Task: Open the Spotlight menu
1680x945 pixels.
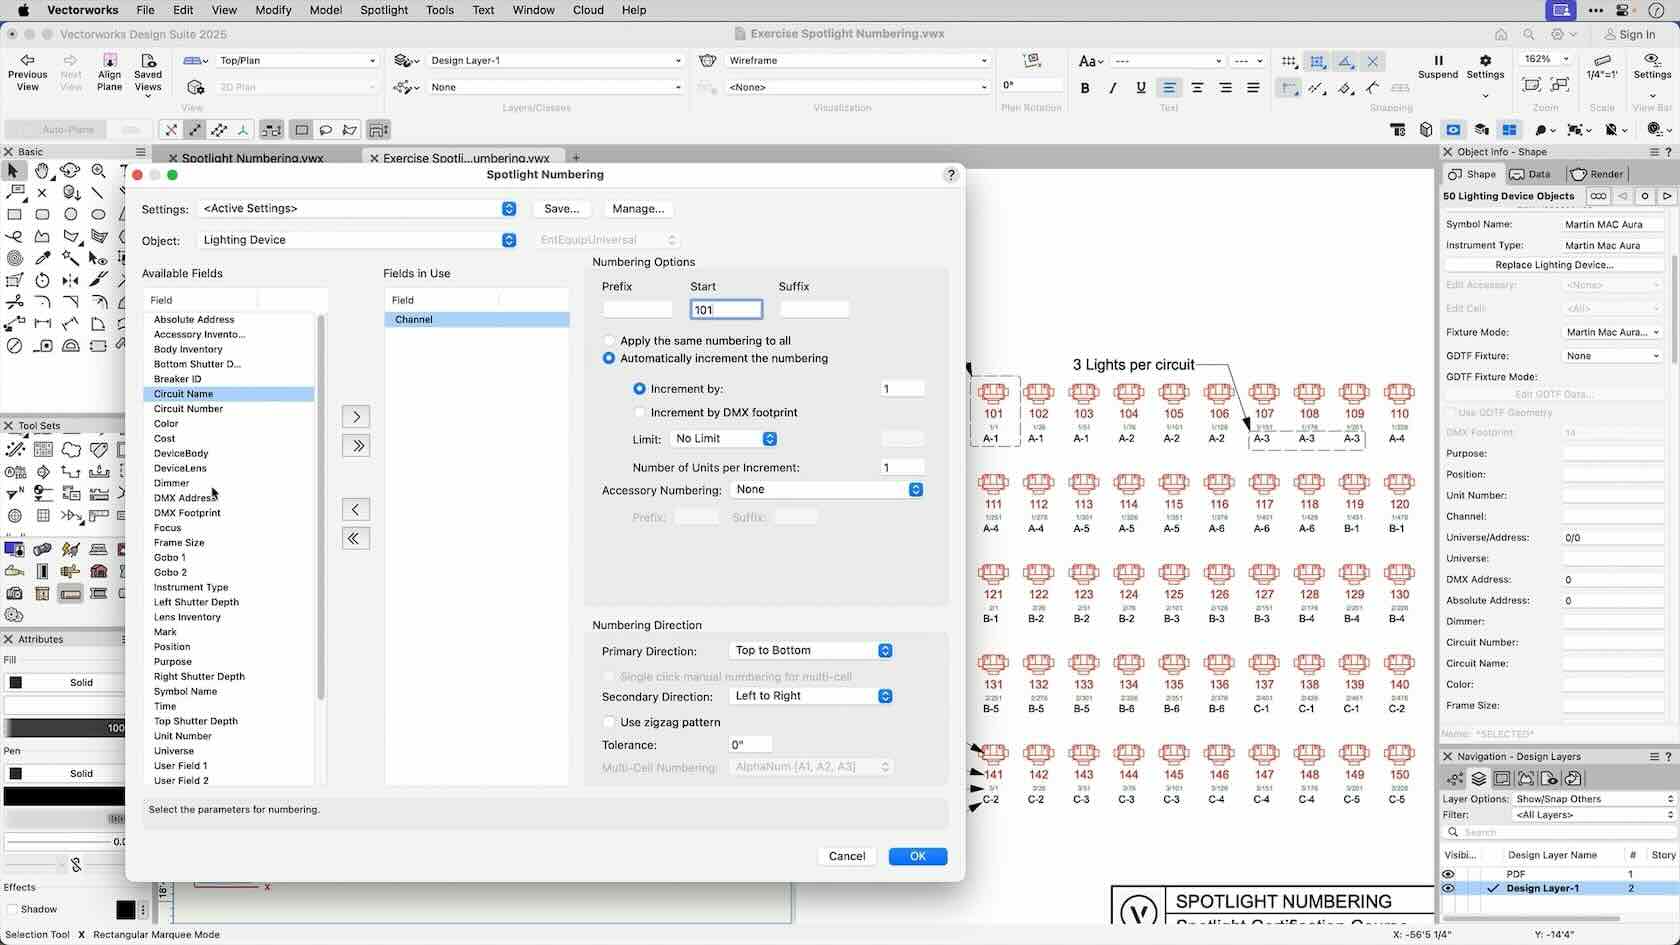Action: pos(384,10)
